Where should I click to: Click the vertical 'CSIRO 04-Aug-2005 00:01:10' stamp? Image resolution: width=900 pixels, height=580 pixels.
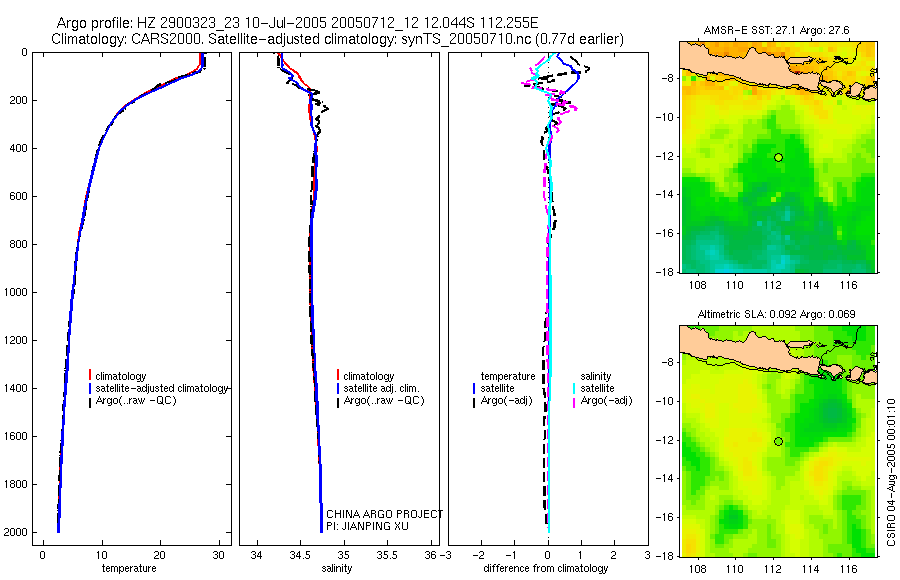pyautogui.click(x=891, y=472)
